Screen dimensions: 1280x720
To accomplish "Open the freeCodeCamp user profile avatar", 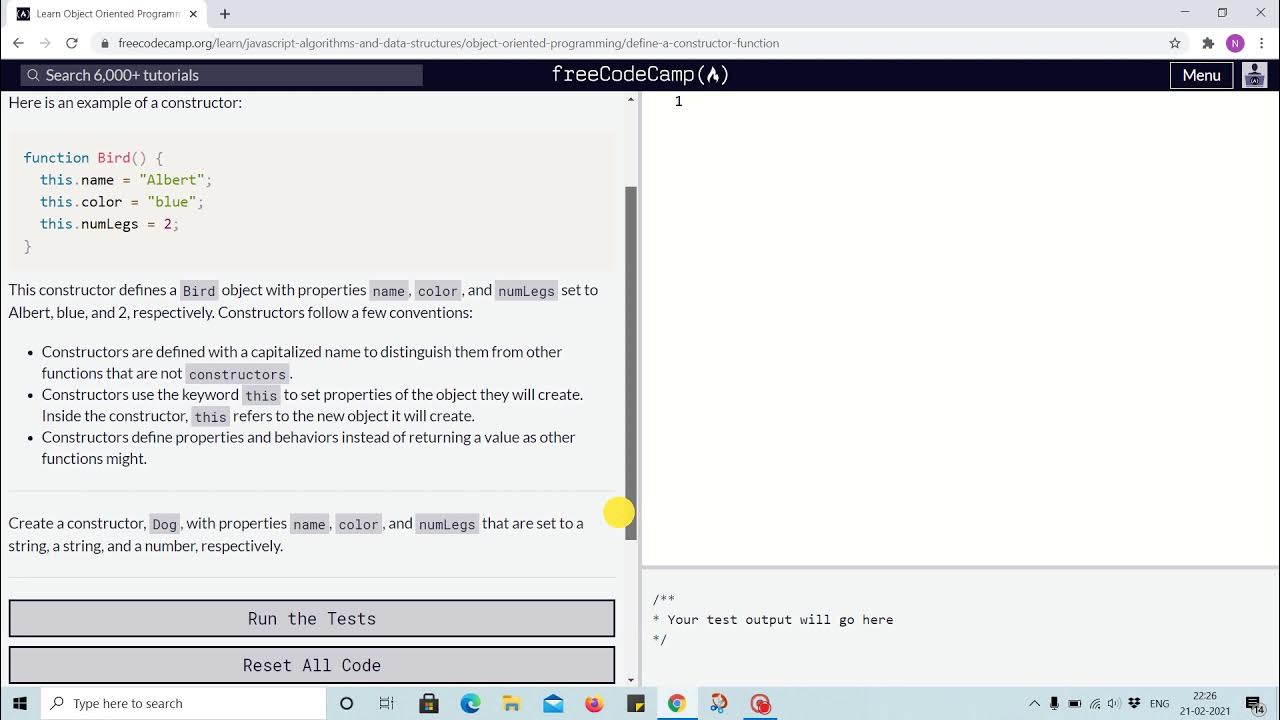I will (x=1254, y=75).
